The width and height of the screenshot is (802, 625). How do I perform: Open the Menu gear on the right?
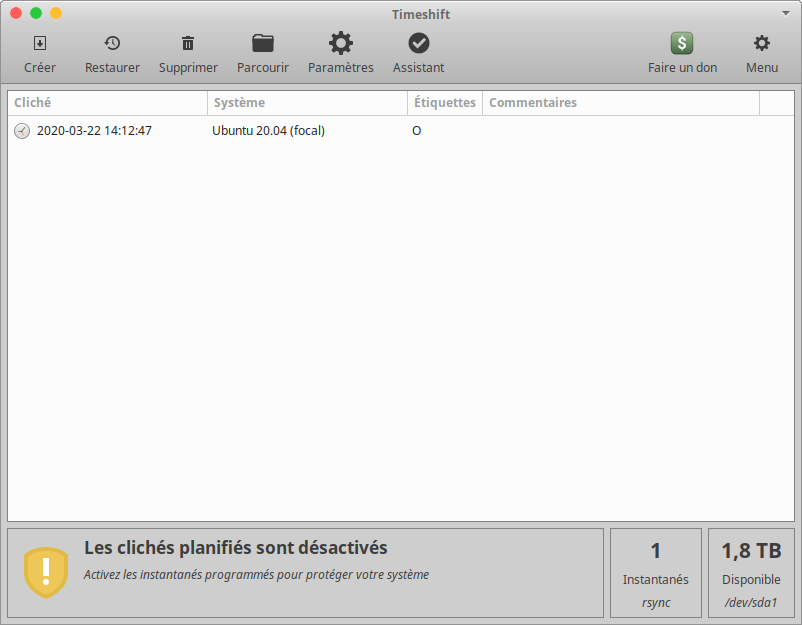762,44
